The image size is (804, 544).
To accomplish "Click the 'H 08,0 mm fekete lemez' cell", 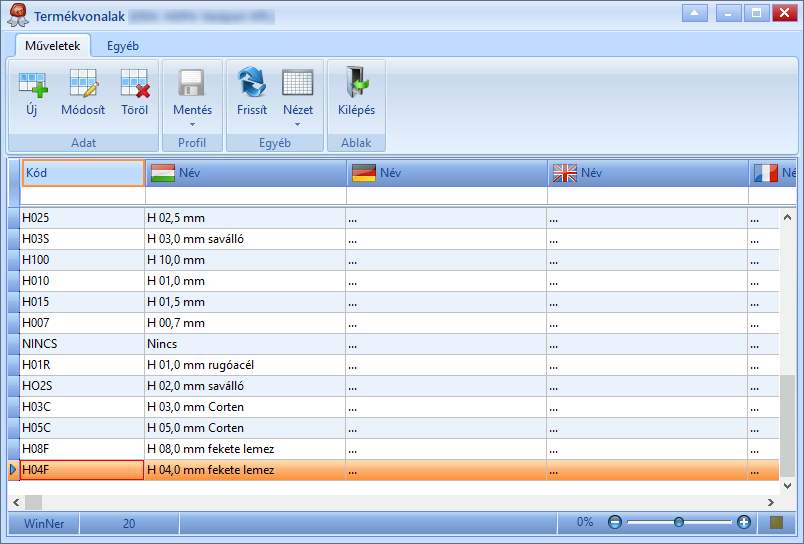I will pos(246,449).
